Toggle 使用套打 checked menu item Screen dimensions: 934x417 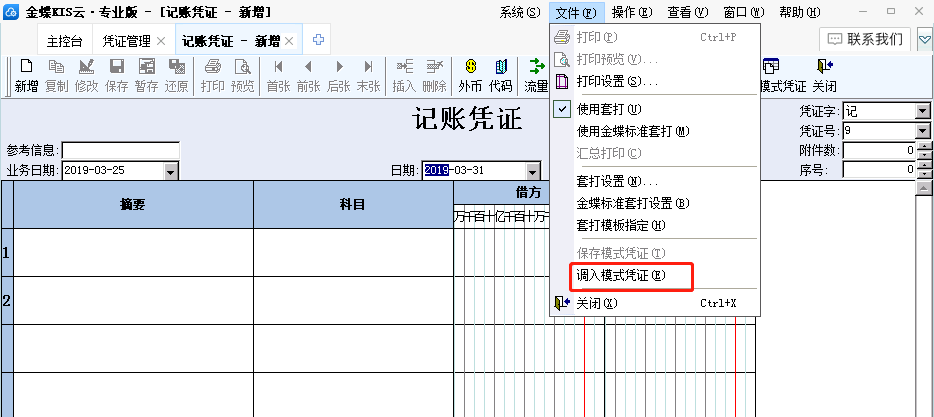654,110
